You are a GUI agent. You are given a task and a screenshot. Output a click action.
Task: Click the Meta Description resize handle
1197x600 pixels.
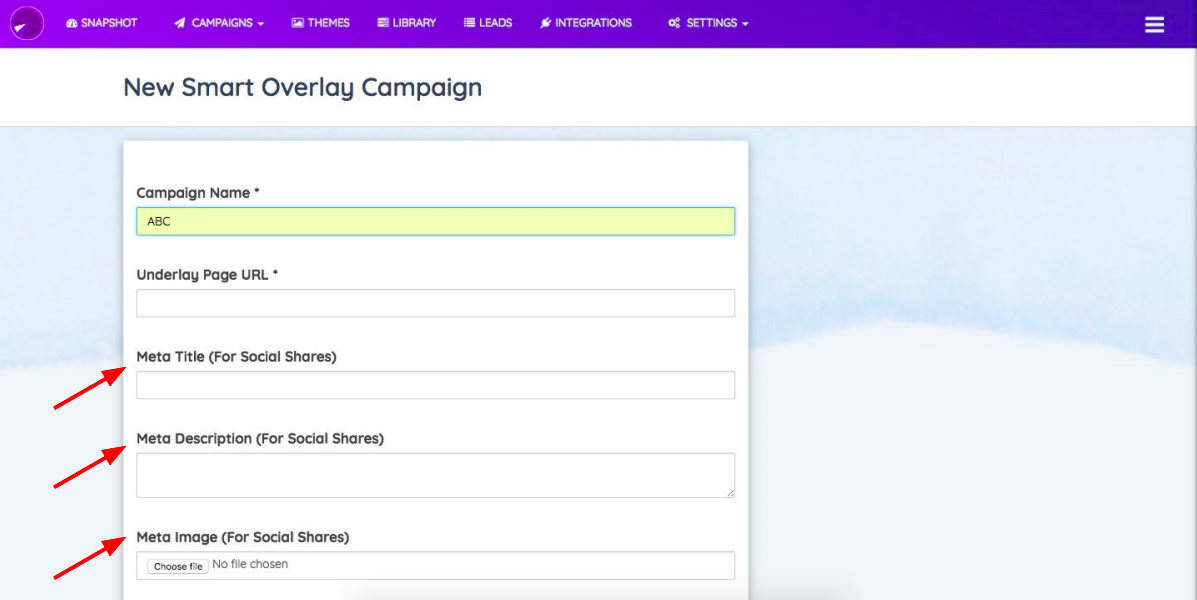(731, 493)
